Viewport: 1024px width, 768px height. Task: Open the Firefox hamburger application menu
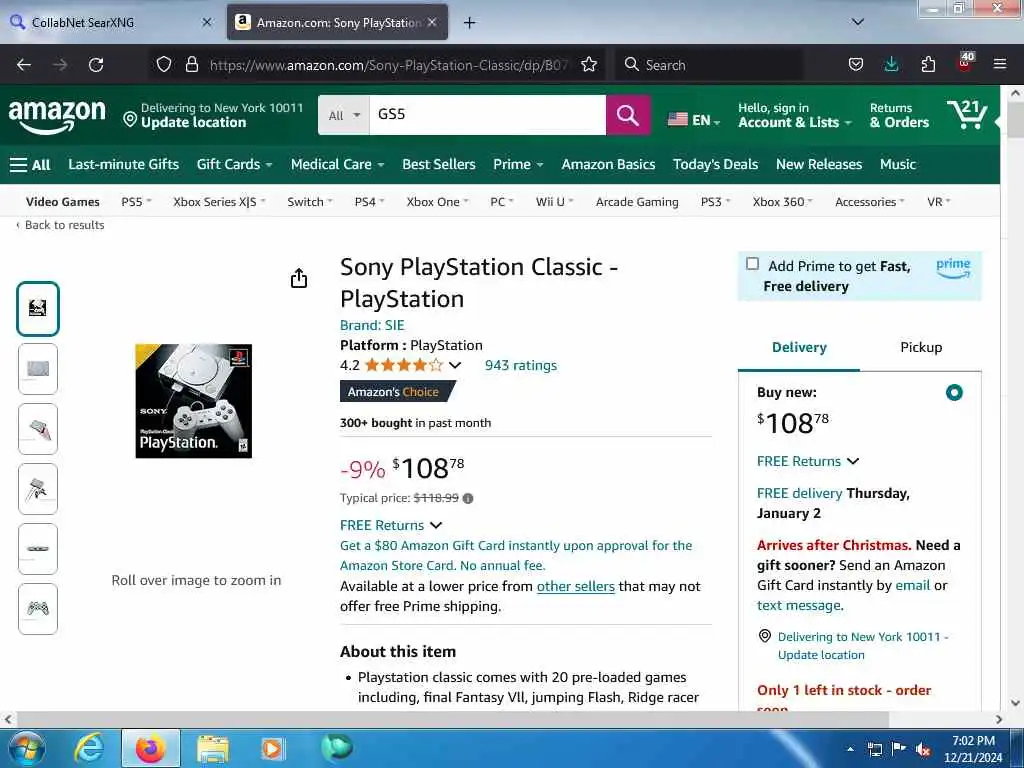(1000, 64)
